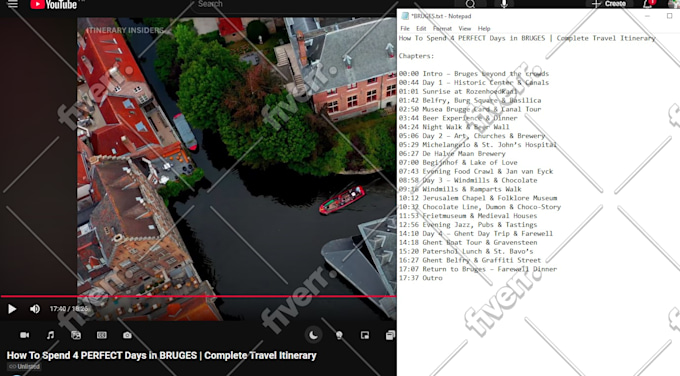Viewport: 680px width, 376px height.
Task: Open the Format menu in Notepad
Action: (442, 29)
